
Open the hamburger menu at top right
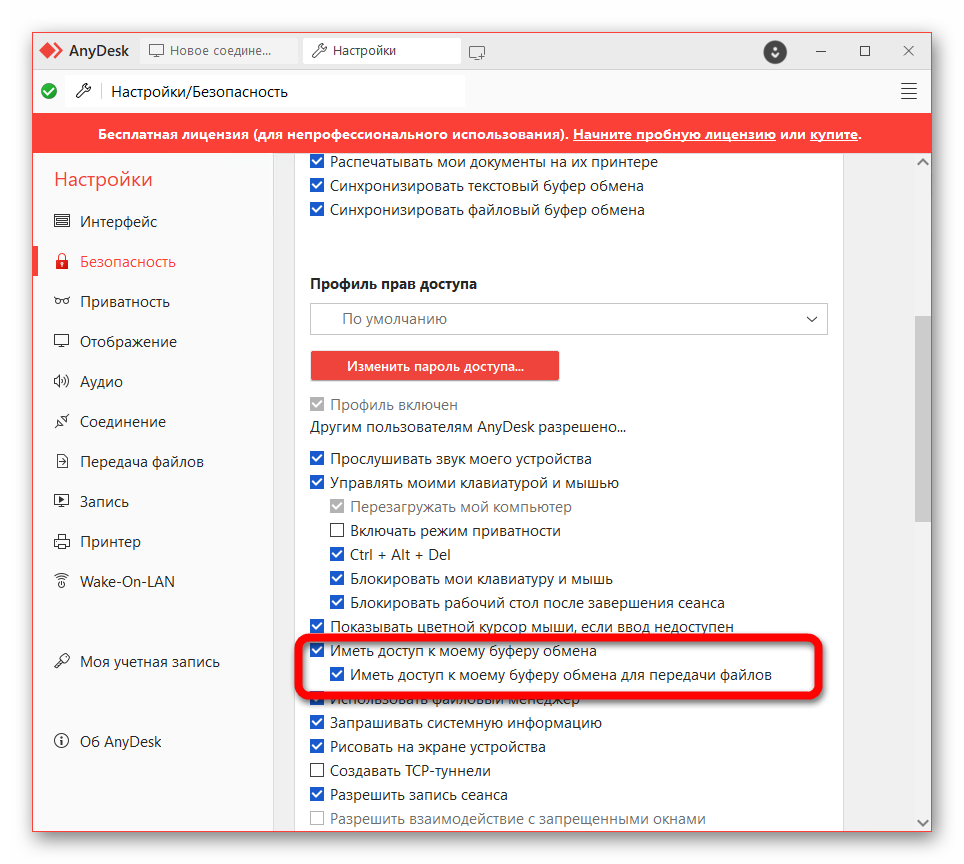pyautogui.click(x=908, y=92)
